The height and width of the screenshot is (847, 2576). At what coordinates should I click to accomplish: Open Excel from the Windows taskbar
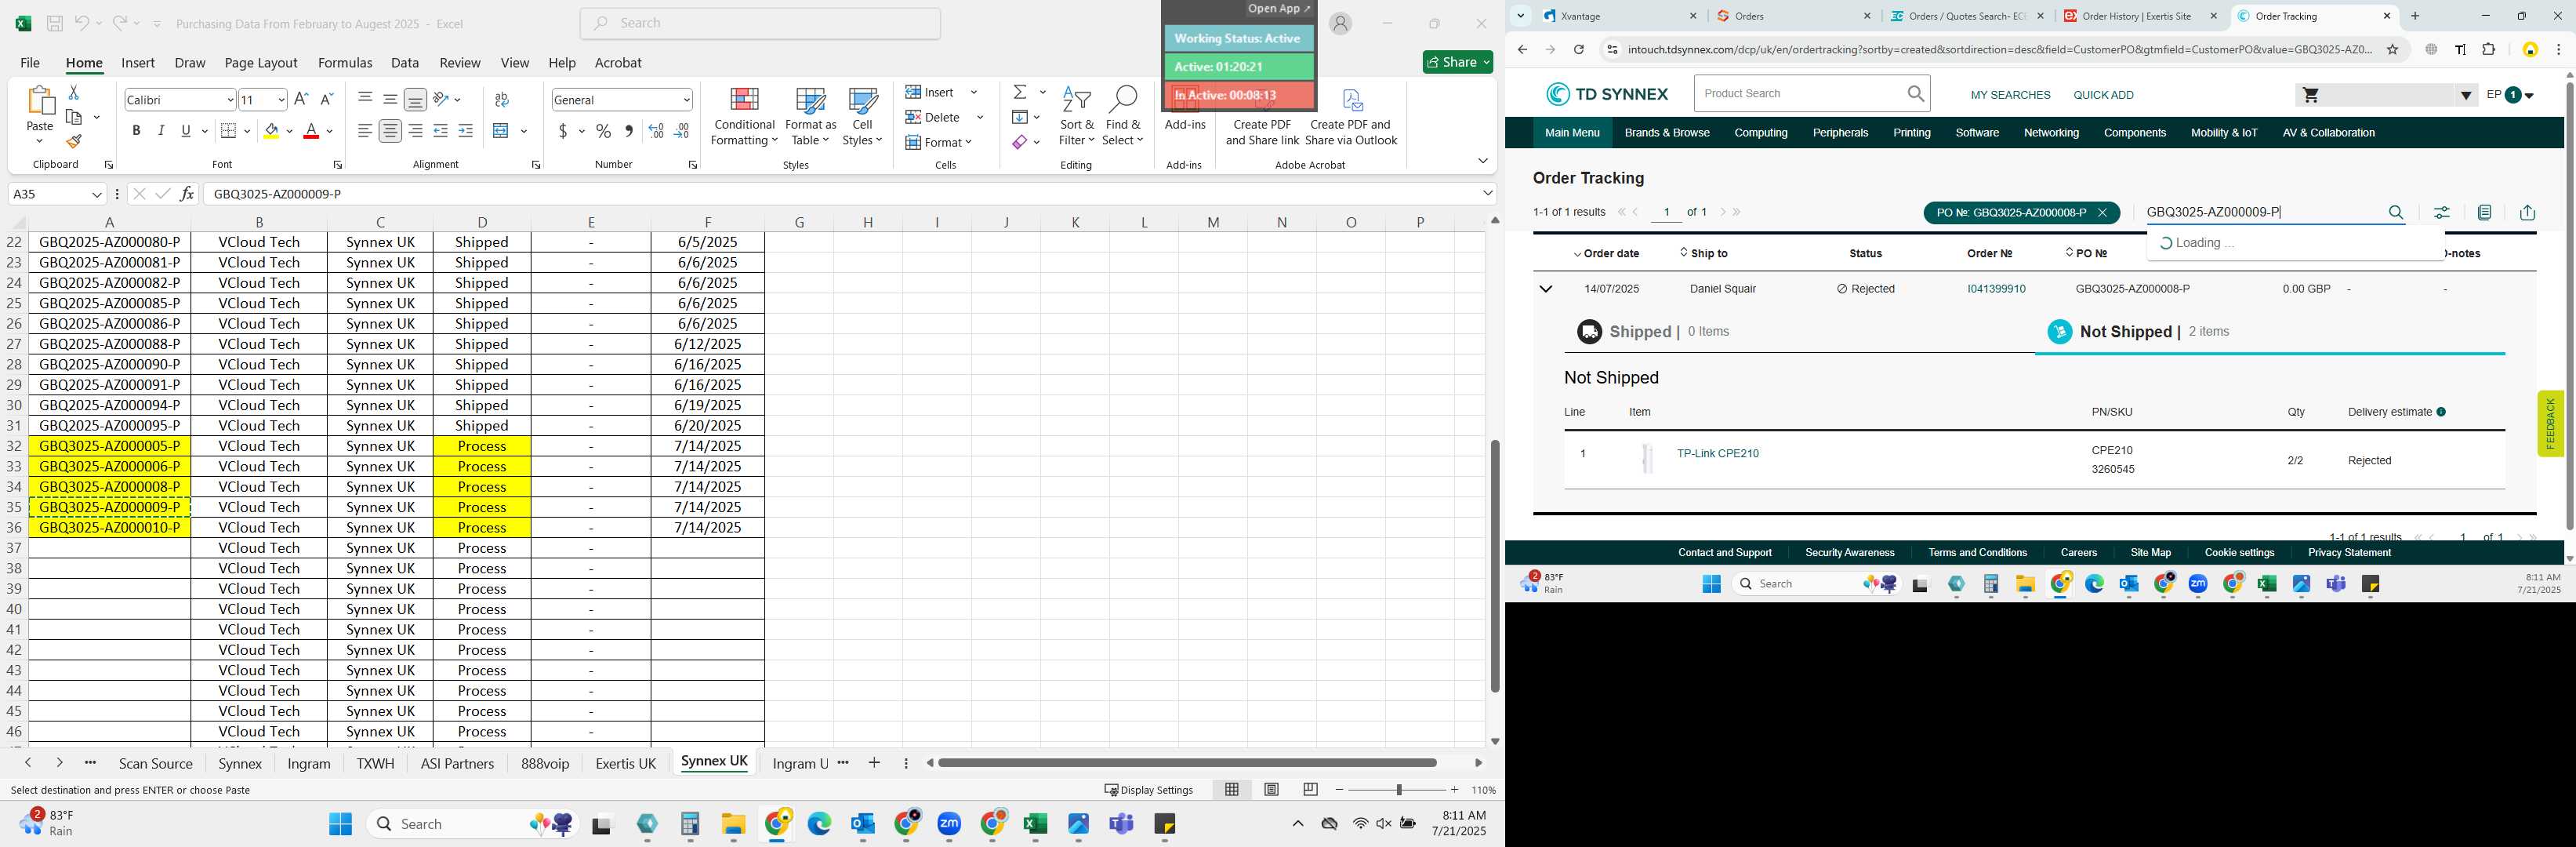click(1035, 824)
